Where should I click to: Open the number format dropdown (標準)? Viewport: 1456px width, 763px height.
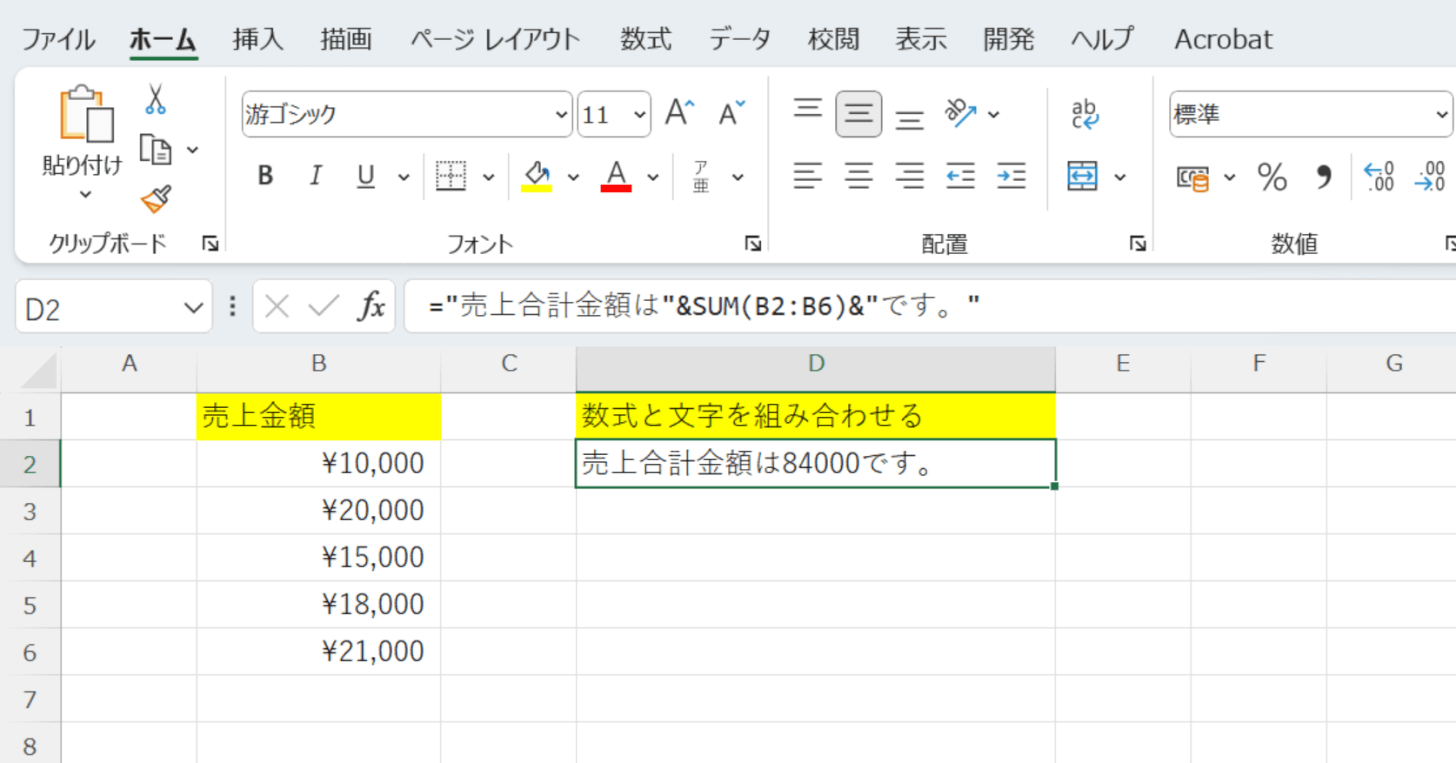coord(1442,115)
